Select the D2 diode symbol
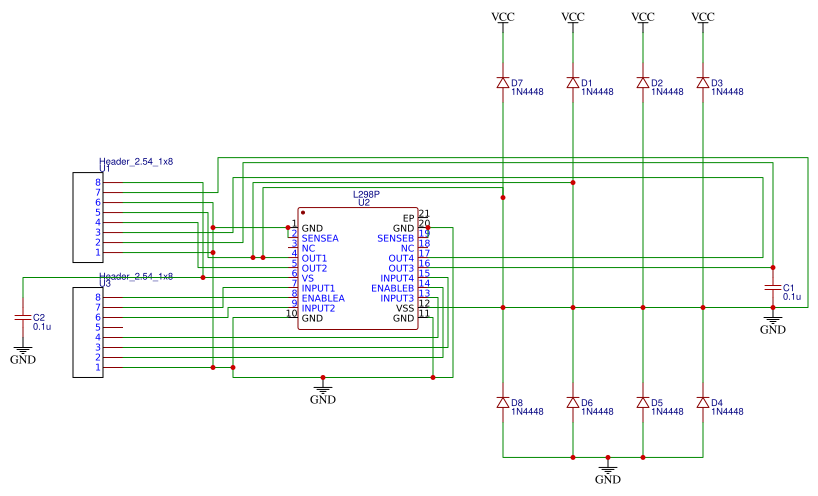 click(x=643, y=82)
